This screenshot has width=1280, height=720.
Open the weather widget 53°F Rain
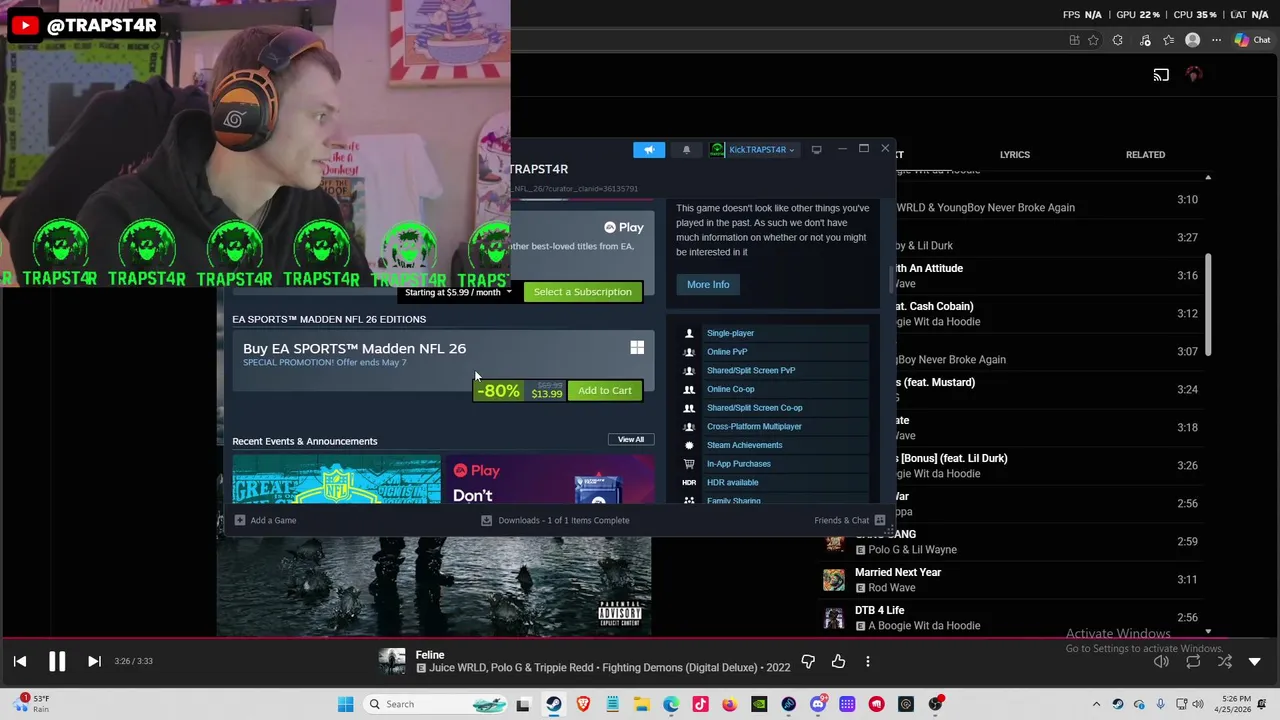pos(32,704)
